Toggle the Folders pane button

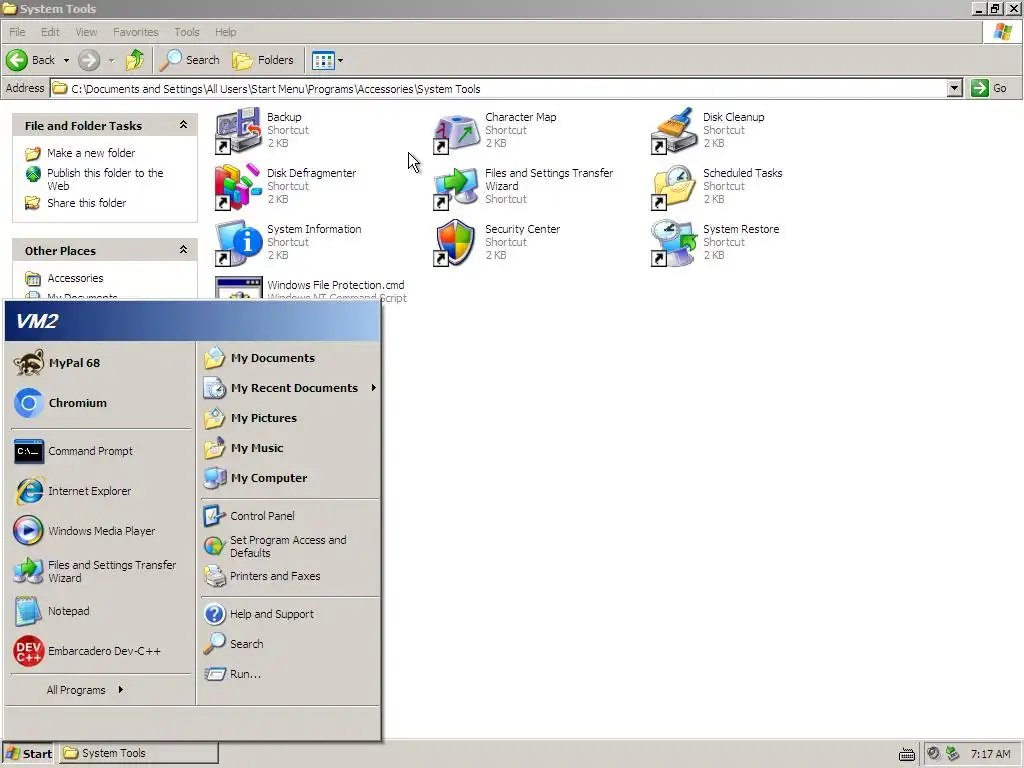pos(263,60)
